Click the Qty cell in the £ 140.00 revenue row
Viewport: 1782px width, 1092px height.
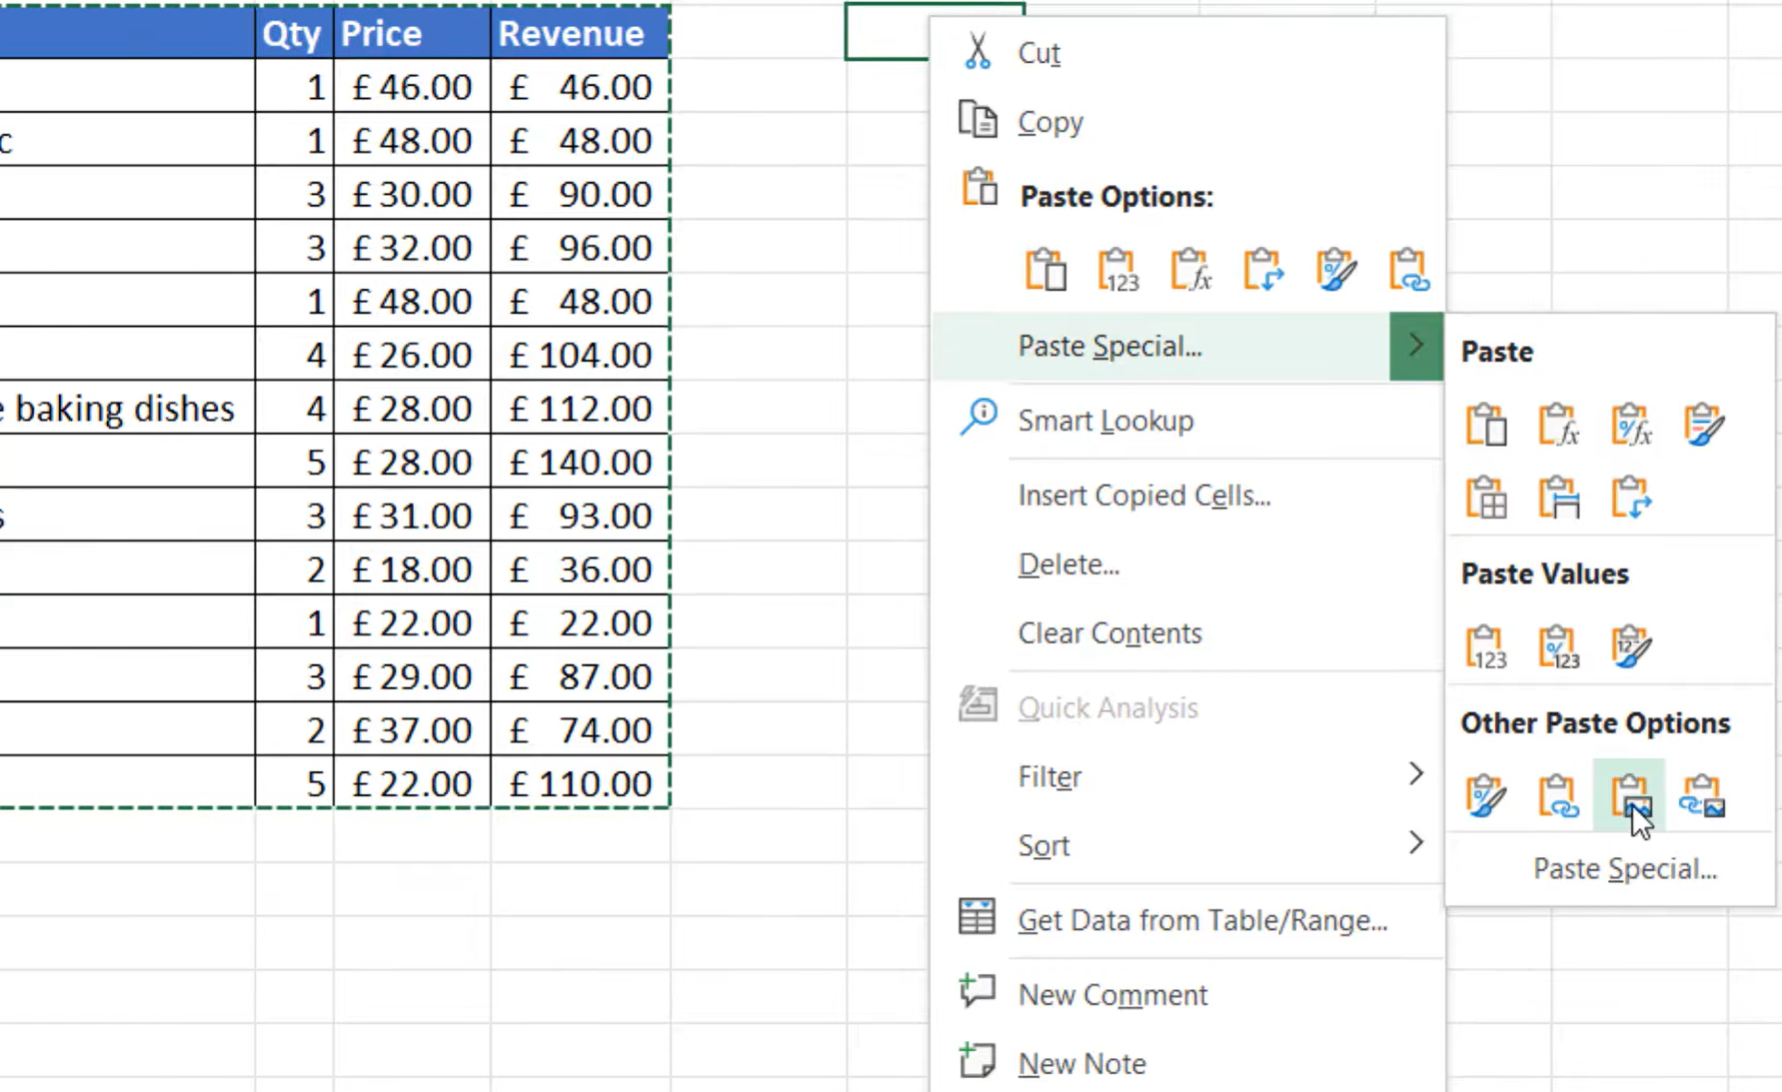[x=294, y=462]
